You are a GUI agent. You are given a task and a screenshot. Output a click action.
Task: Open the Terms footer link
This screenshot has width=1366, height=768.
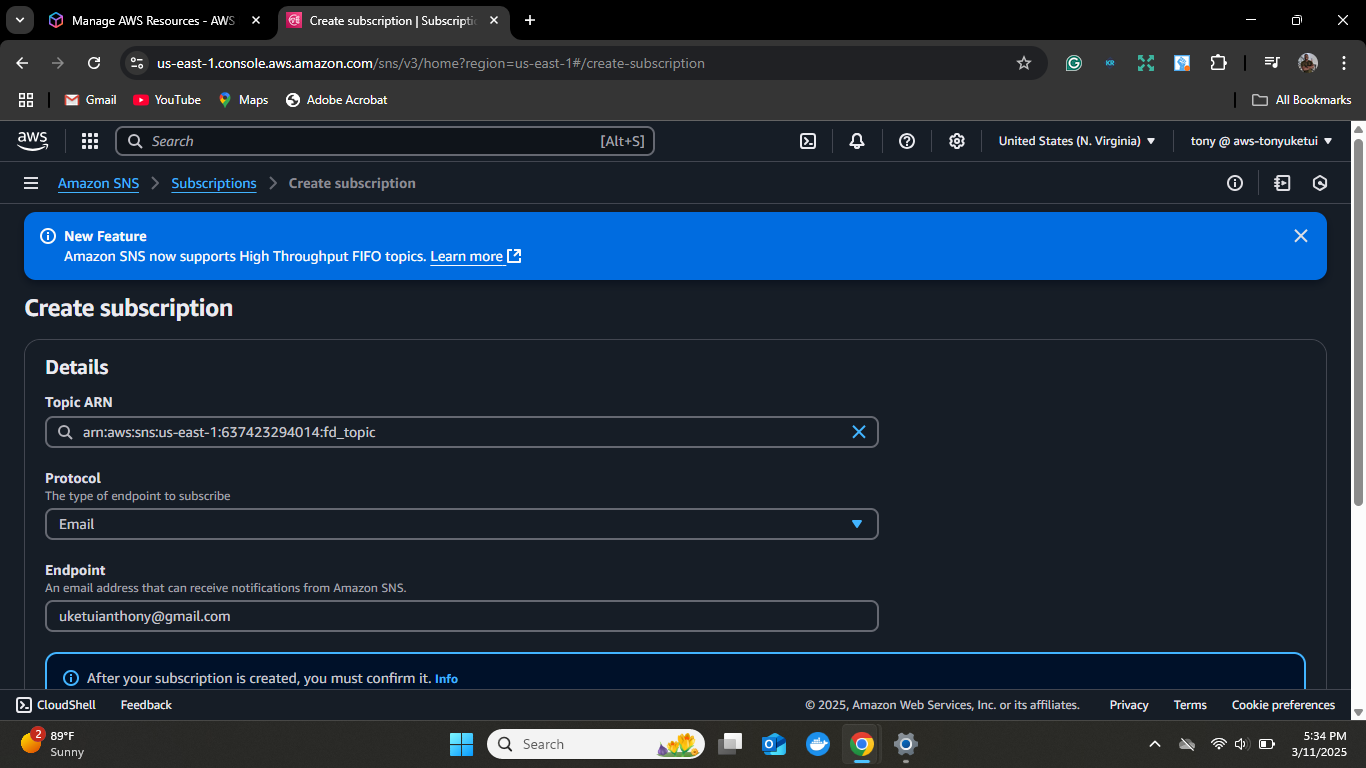1190,705
